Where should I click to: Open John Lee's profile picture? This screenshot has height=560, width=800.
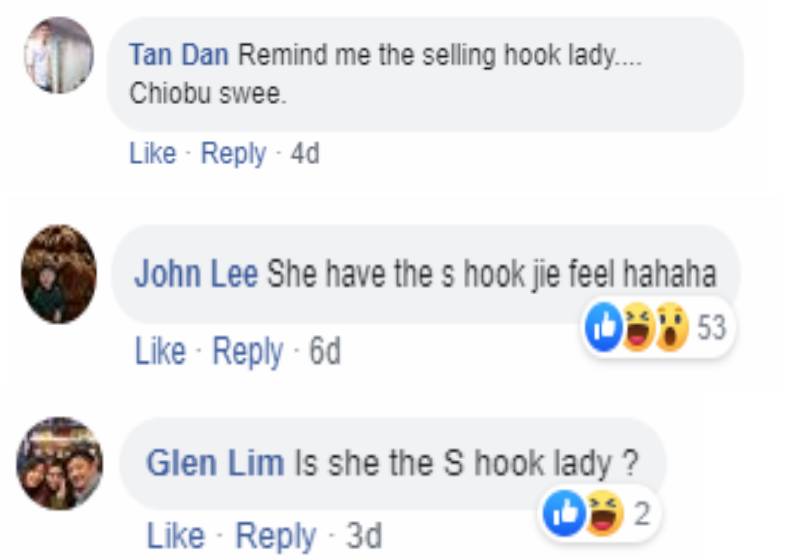pos(59,274)
